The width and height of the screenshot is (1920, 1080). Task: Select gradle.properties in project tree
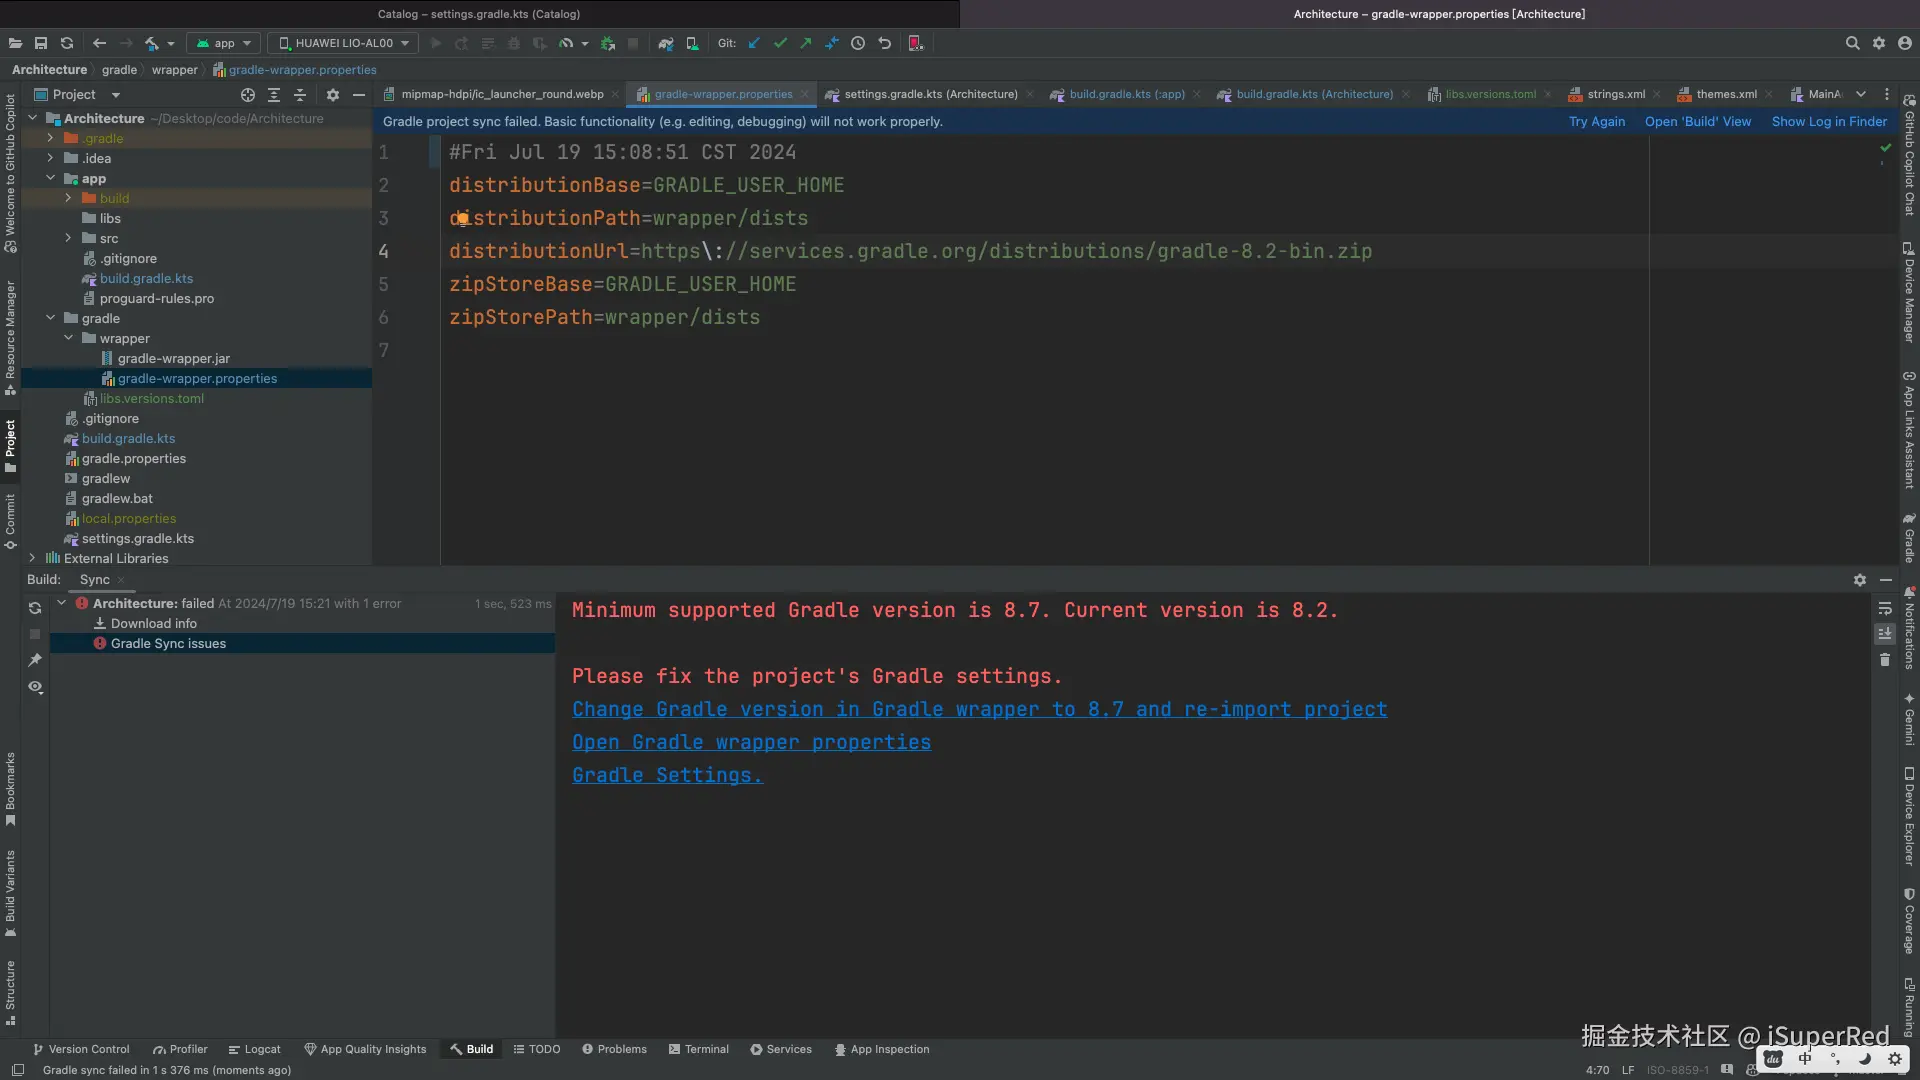134,458
